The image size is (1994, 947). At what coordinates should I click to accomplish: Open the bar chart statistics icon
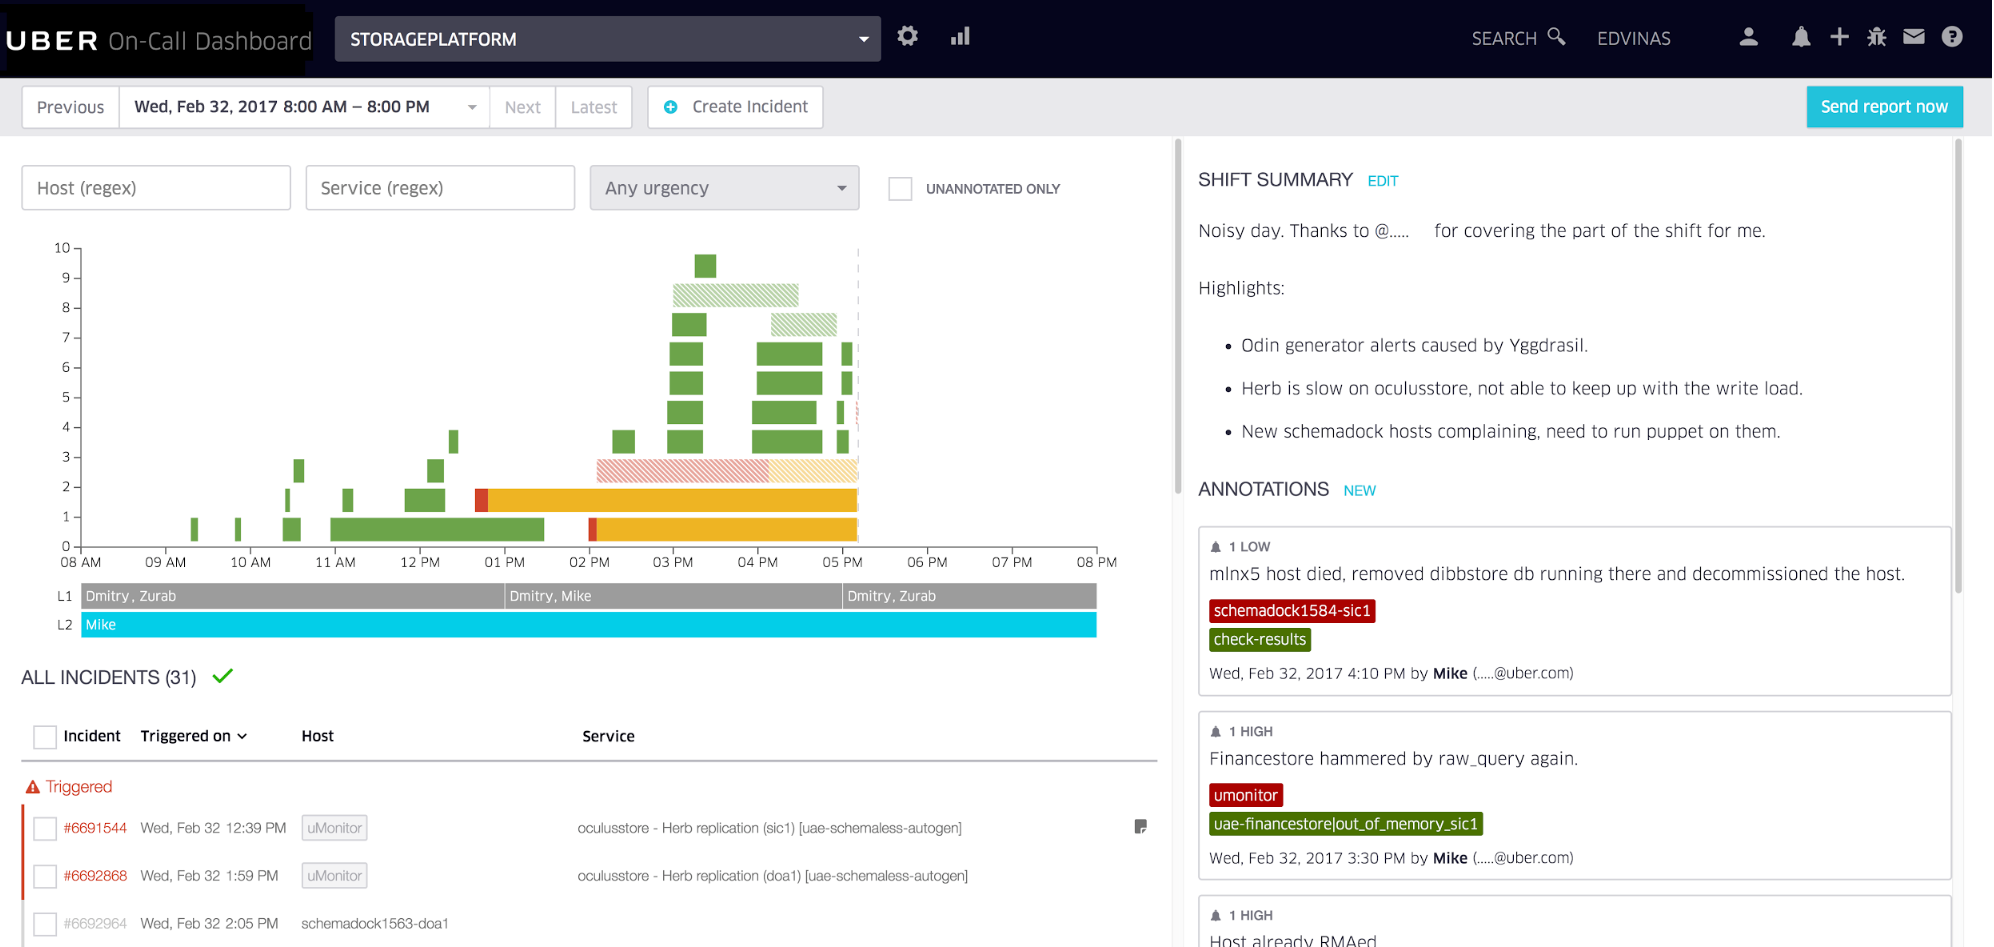960,36
